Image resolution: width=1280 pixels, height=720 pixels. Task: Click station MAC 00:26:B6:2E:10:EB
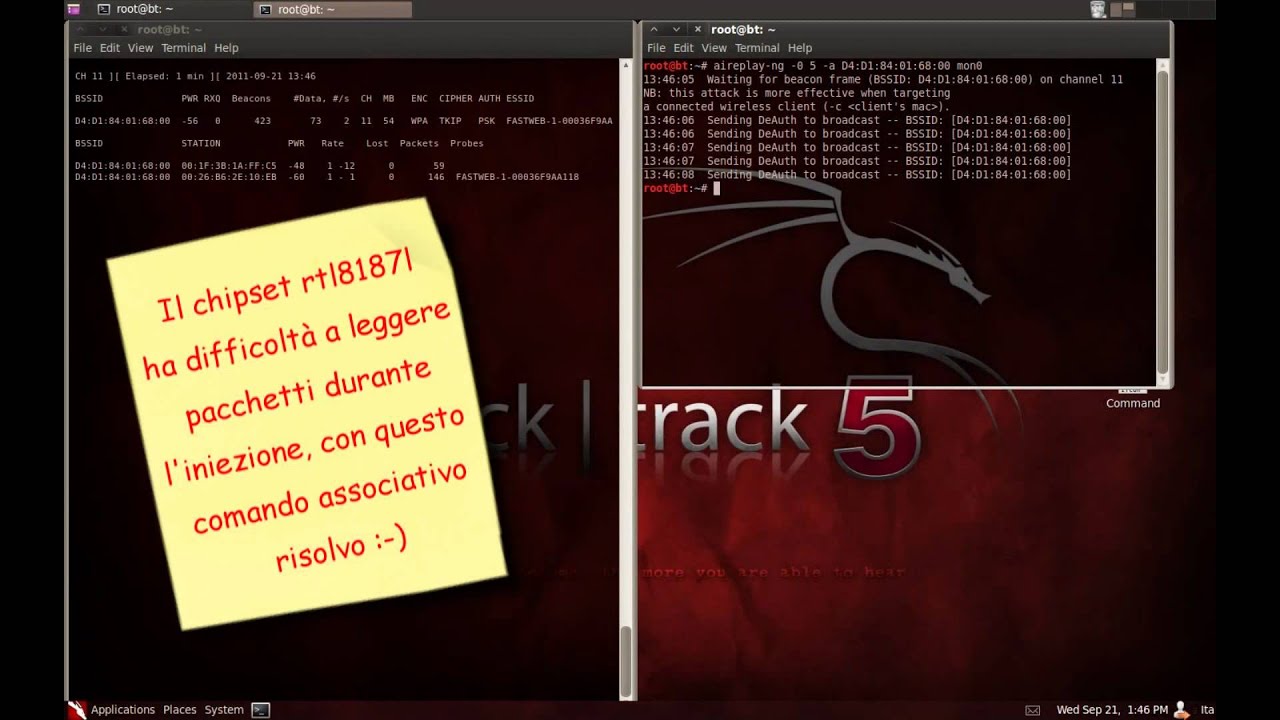pyautogui.click(x=229, y=177)
